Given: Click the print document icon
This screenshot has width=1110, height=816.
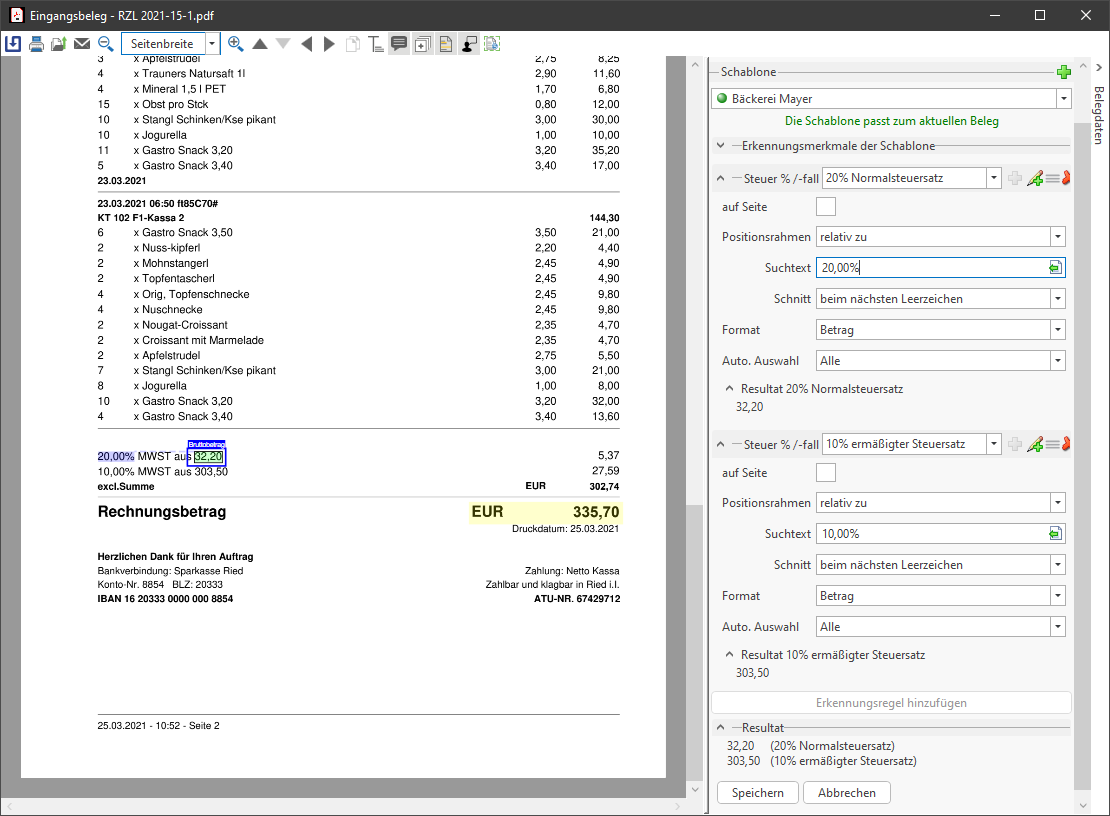Looking at the screenshot, I should coord(37,44).
